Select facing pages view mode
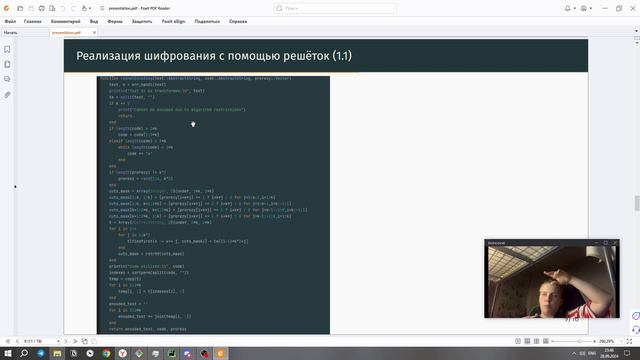Image resolution: width=640 pixels, height=360 pixels. [x=536, y=341]
